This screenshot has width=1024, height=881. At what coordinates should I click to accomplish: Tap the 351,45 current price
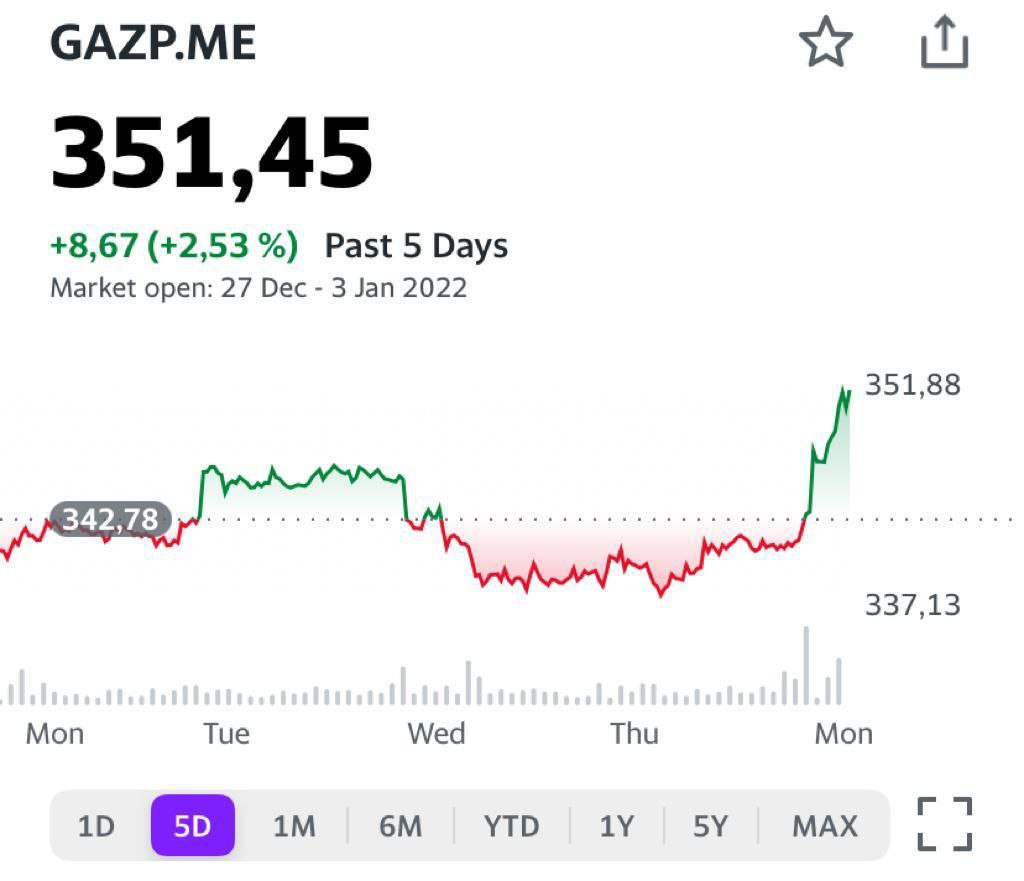[x=212, y=154]
